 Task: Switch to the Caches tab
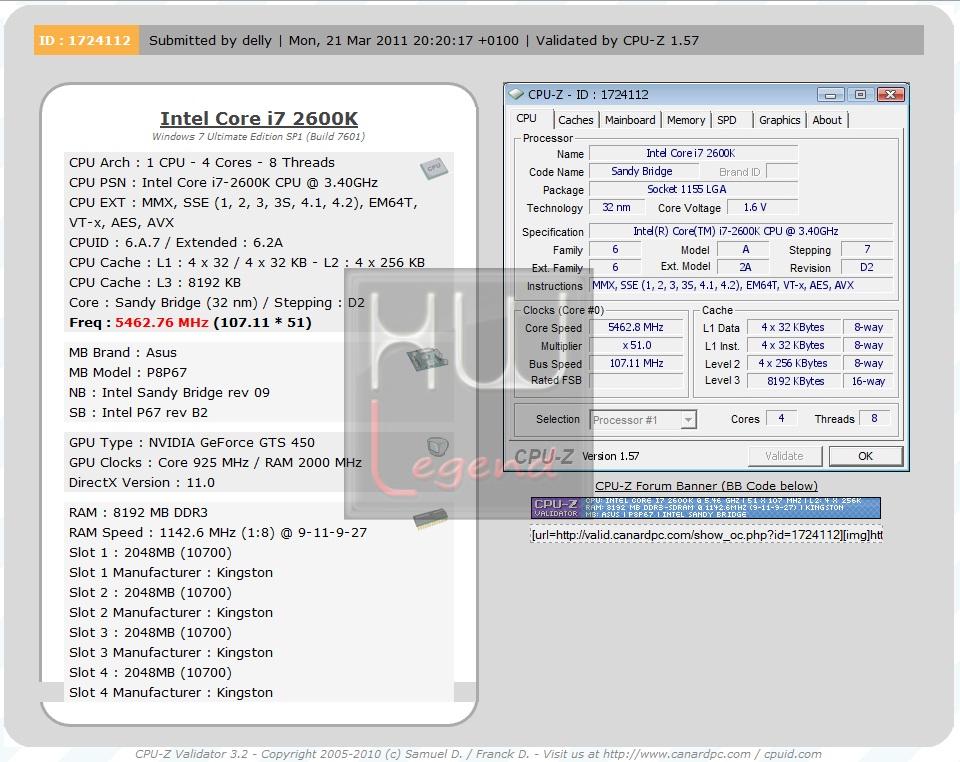[576, 120]
